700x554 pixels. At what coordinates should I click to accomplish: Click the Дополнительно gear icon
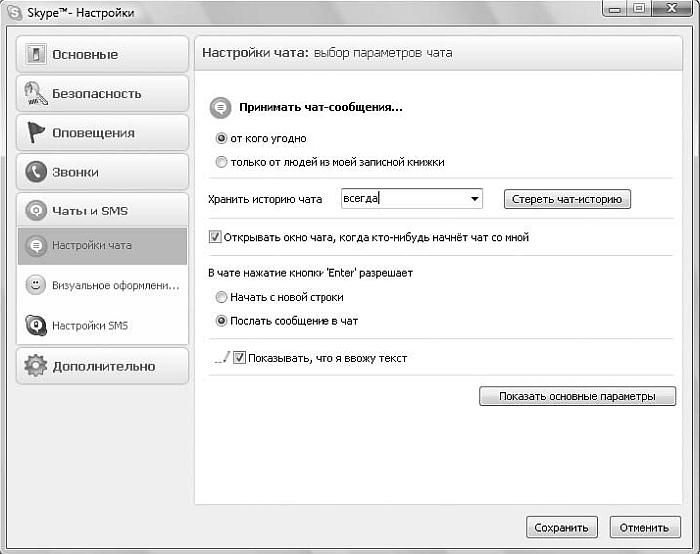pyautogui.click(x=36, y=366)
